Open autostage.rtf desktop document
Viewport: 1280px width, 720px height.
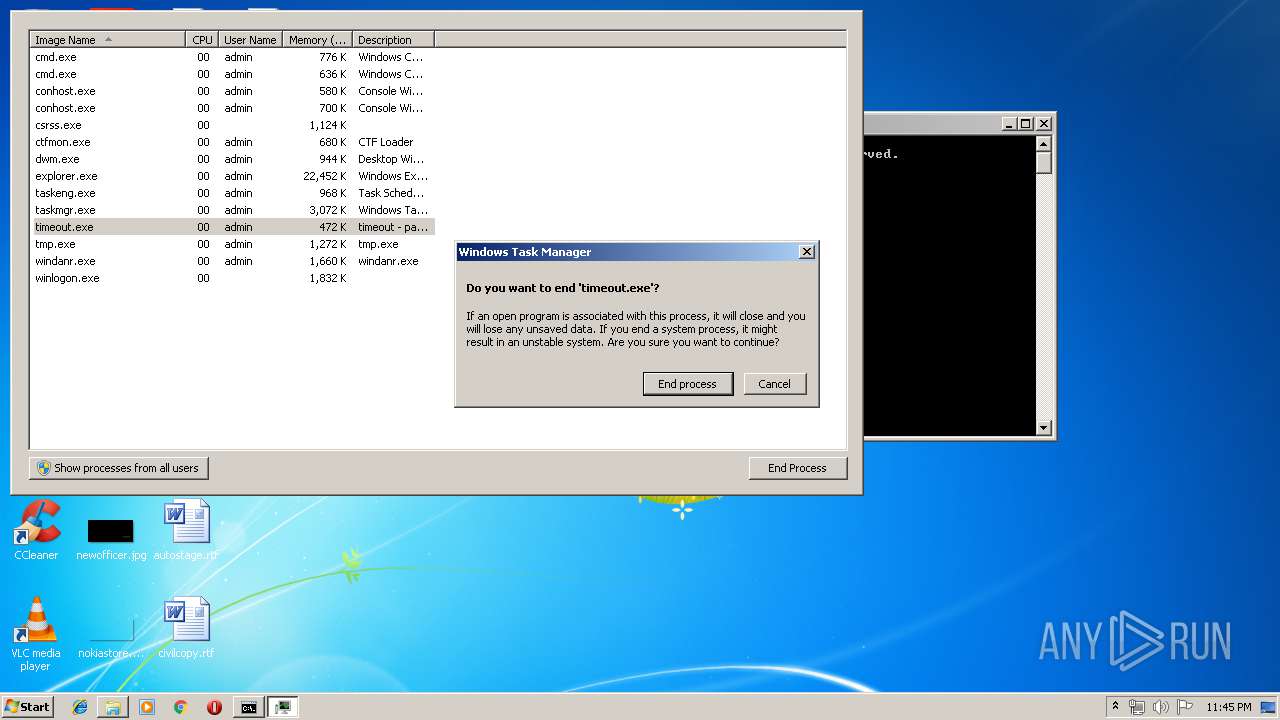click(x=186, y=530)
